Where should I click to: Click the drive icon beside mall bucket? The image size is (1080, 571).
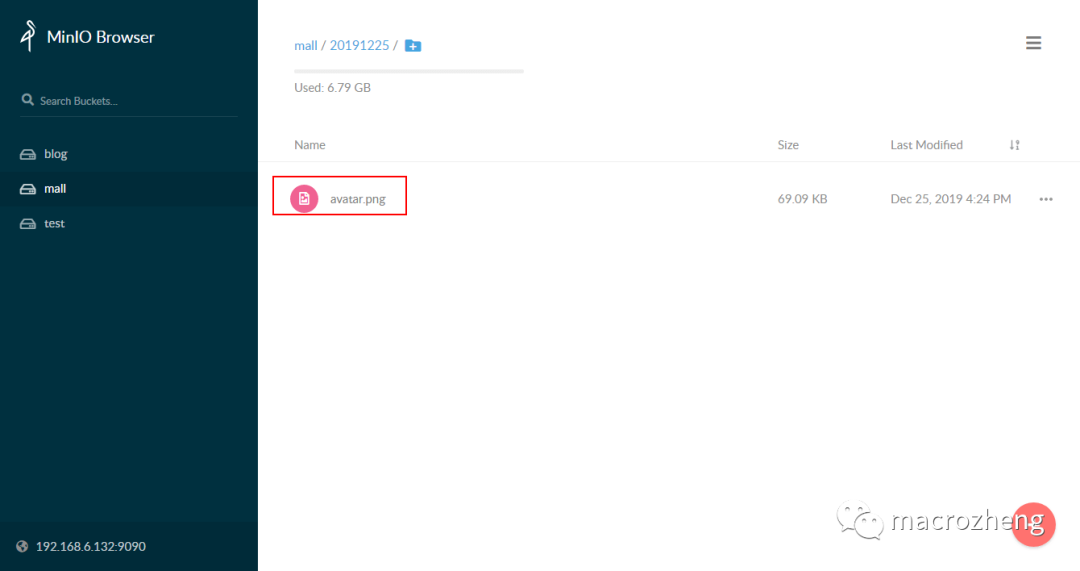28,189
